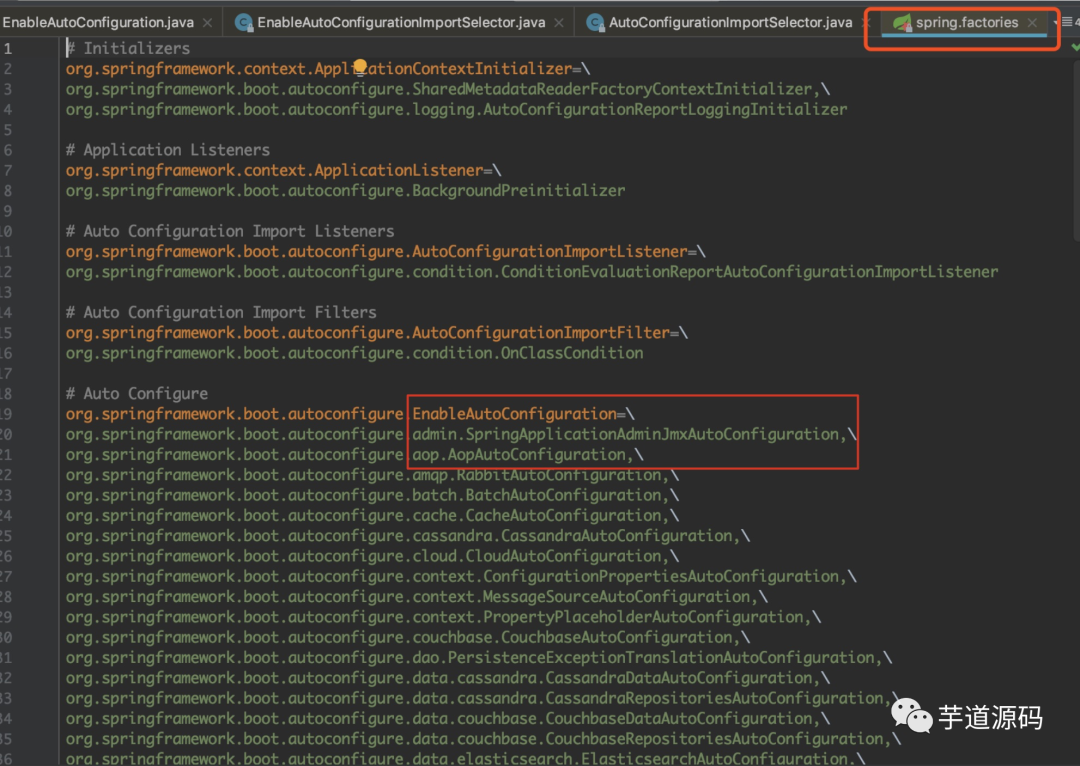Close the EnableAutoConfiguration.java tab

207,23
